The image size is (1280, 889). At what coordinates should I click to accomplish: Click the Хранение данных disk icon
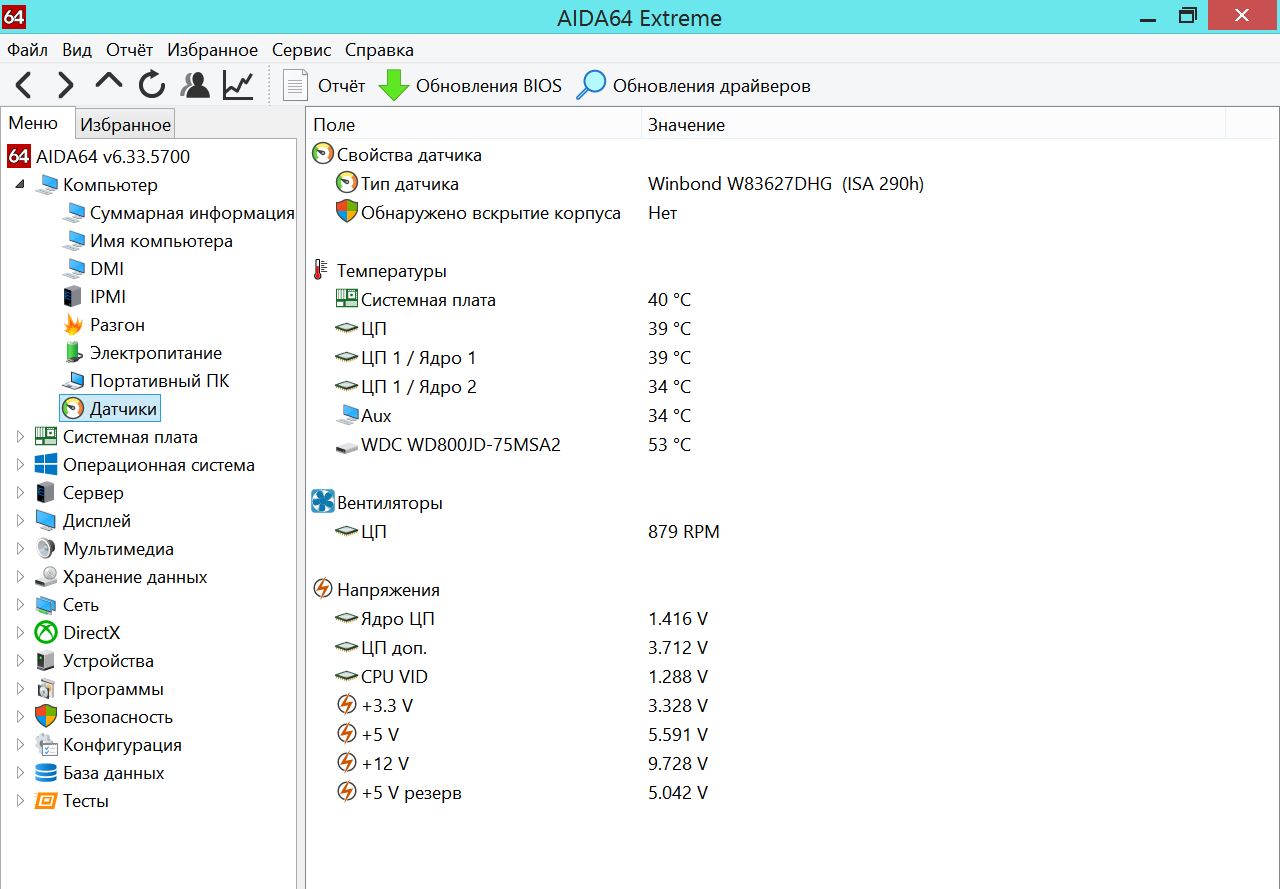[46, 577]
